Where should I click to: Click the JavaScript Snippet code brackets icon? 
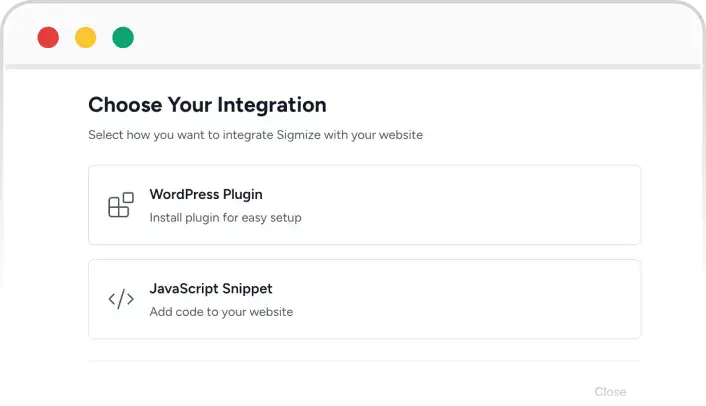point(121,299)
